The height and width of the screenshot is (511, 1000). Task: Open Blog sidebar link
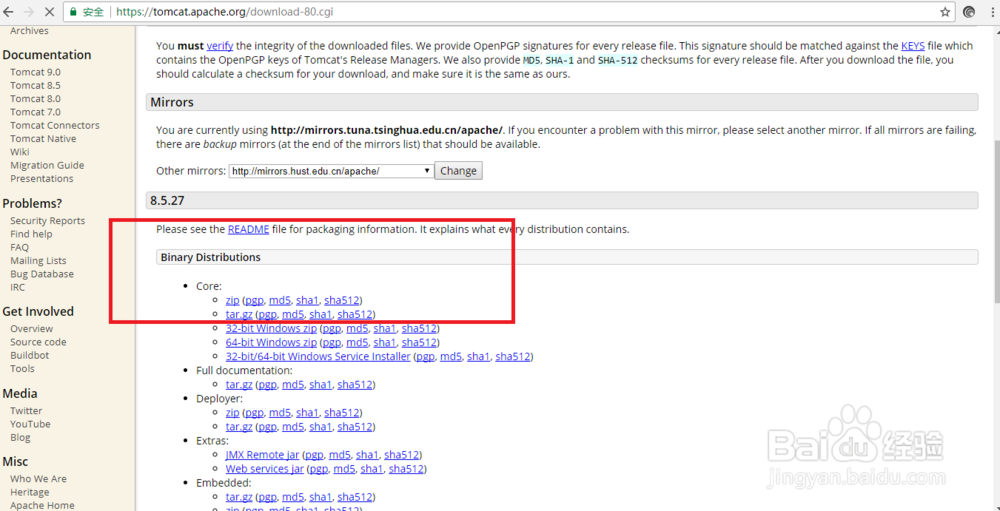tap(20, 438)
